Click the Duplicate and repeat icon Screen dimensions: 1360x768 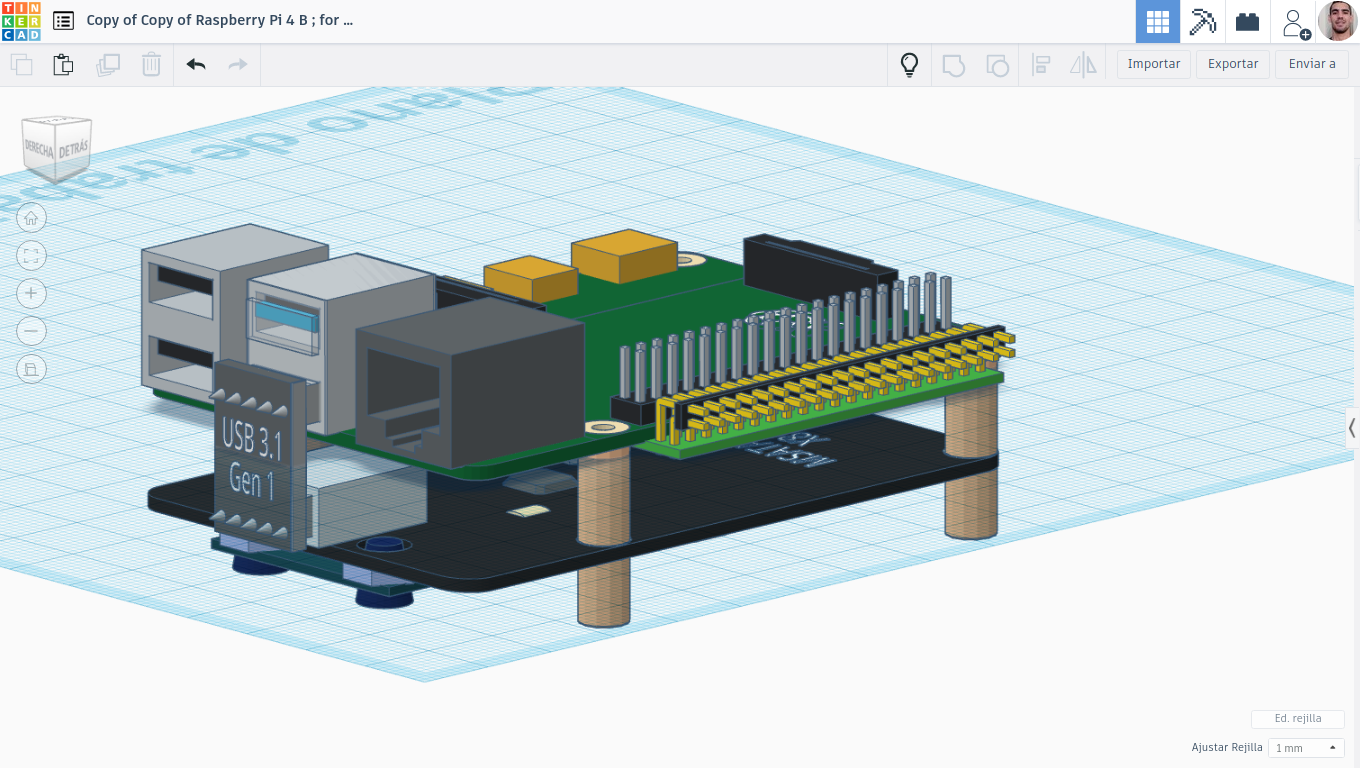tap(107, 65)
